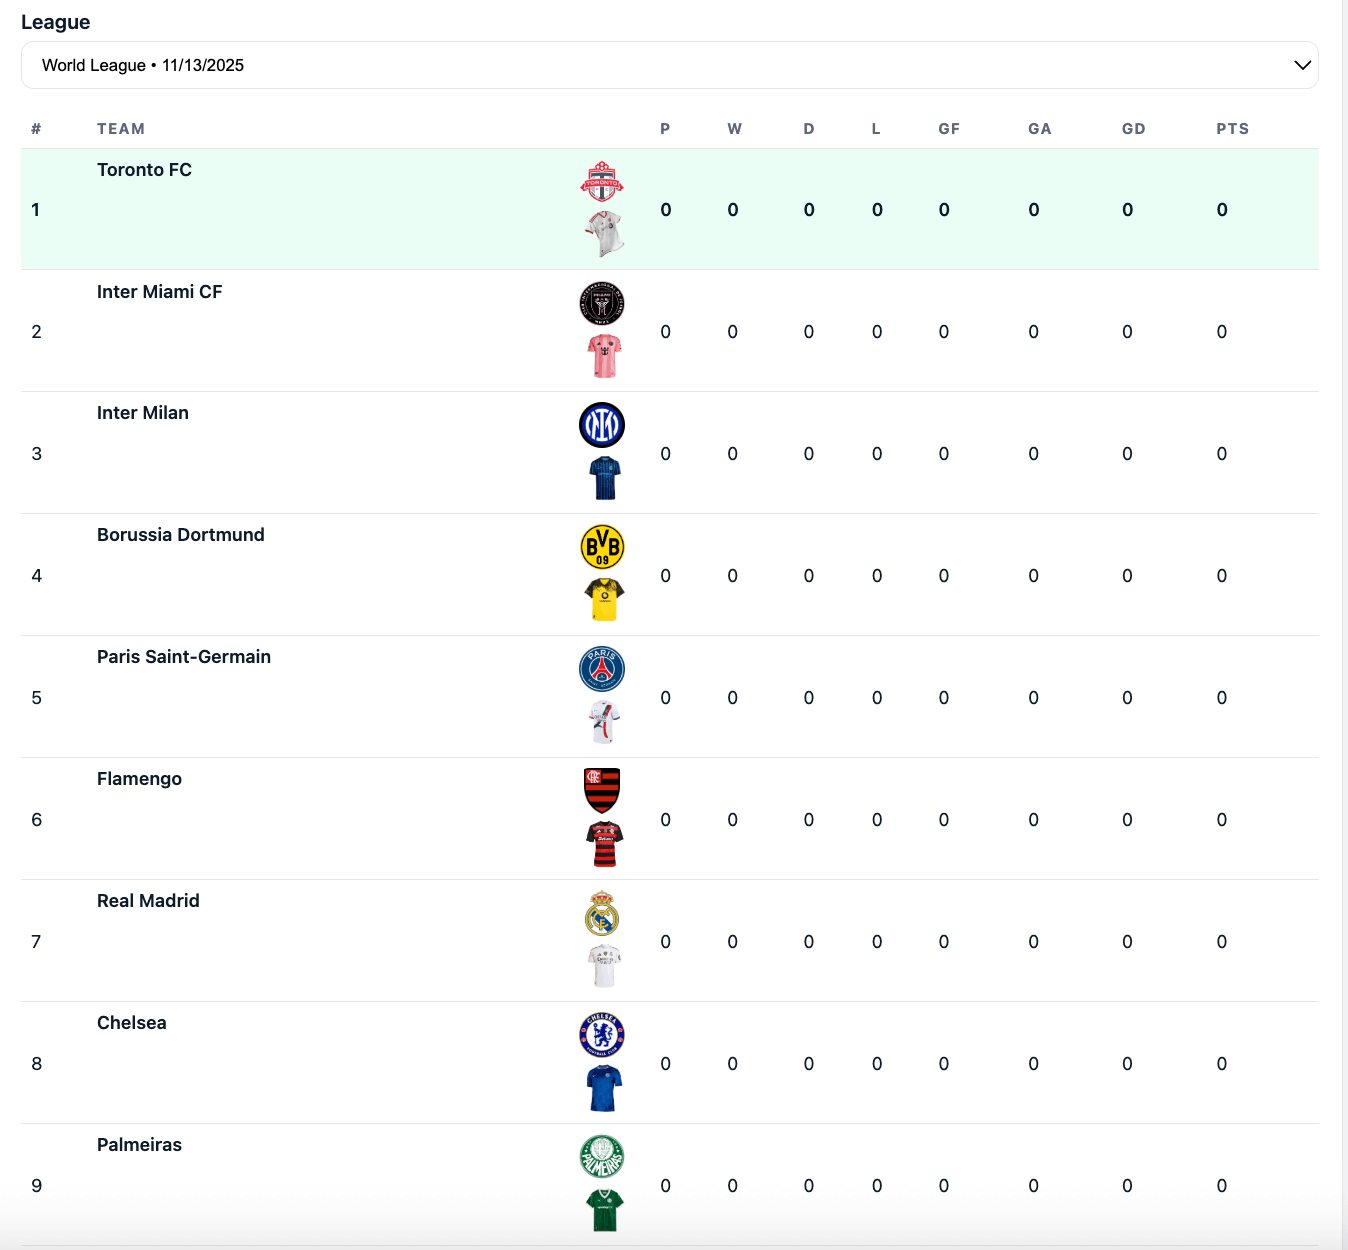Select Inter Miami's pink kit

[604, 354]
